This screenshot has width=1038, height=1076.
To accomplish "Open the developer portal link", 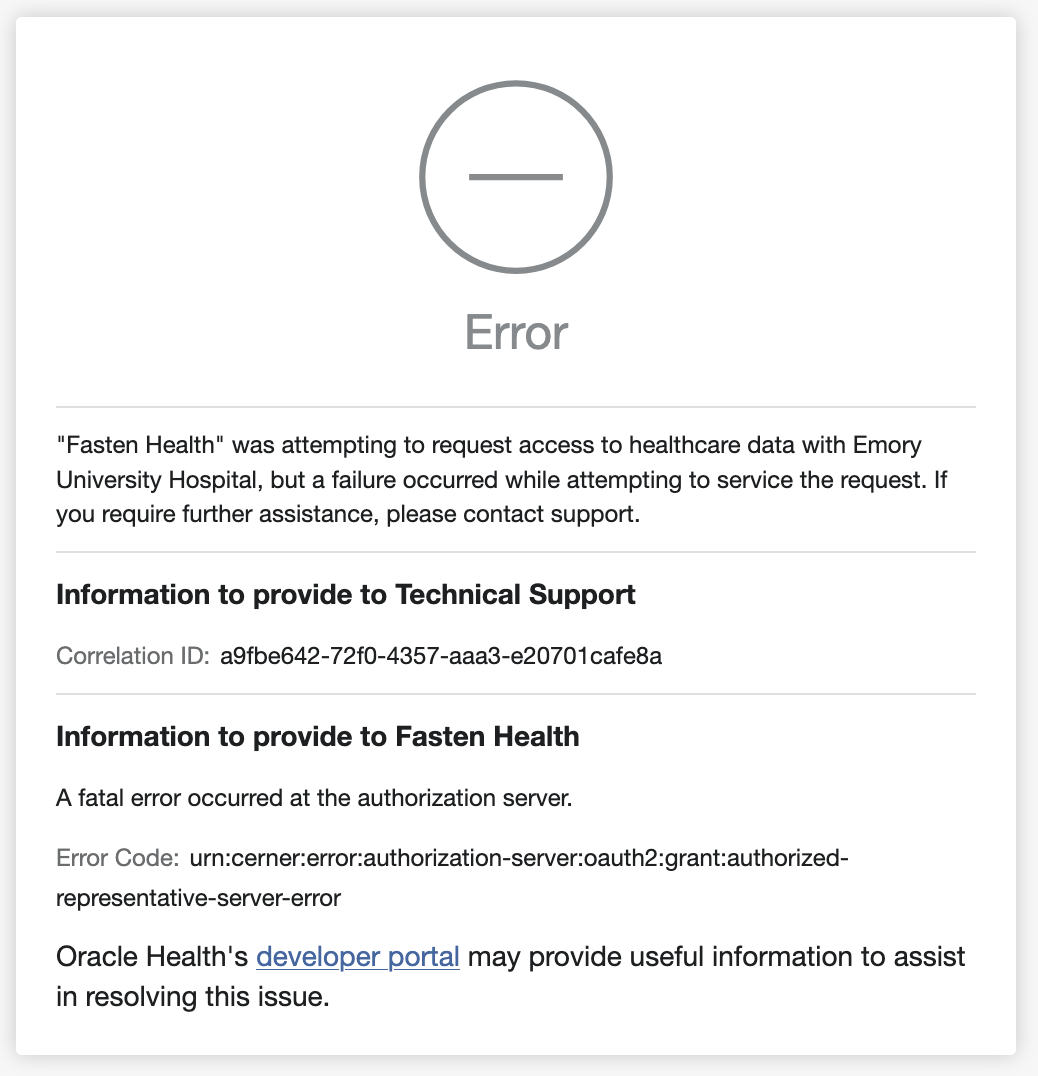I will click(x=358, y=957).
